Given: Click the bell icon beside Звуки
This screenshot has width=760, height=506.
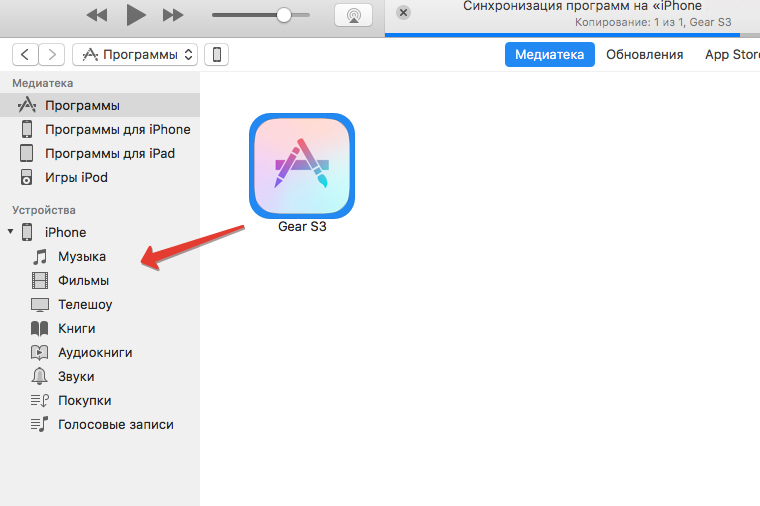Looking at the screenshot, I should click(x=39, y=376).
